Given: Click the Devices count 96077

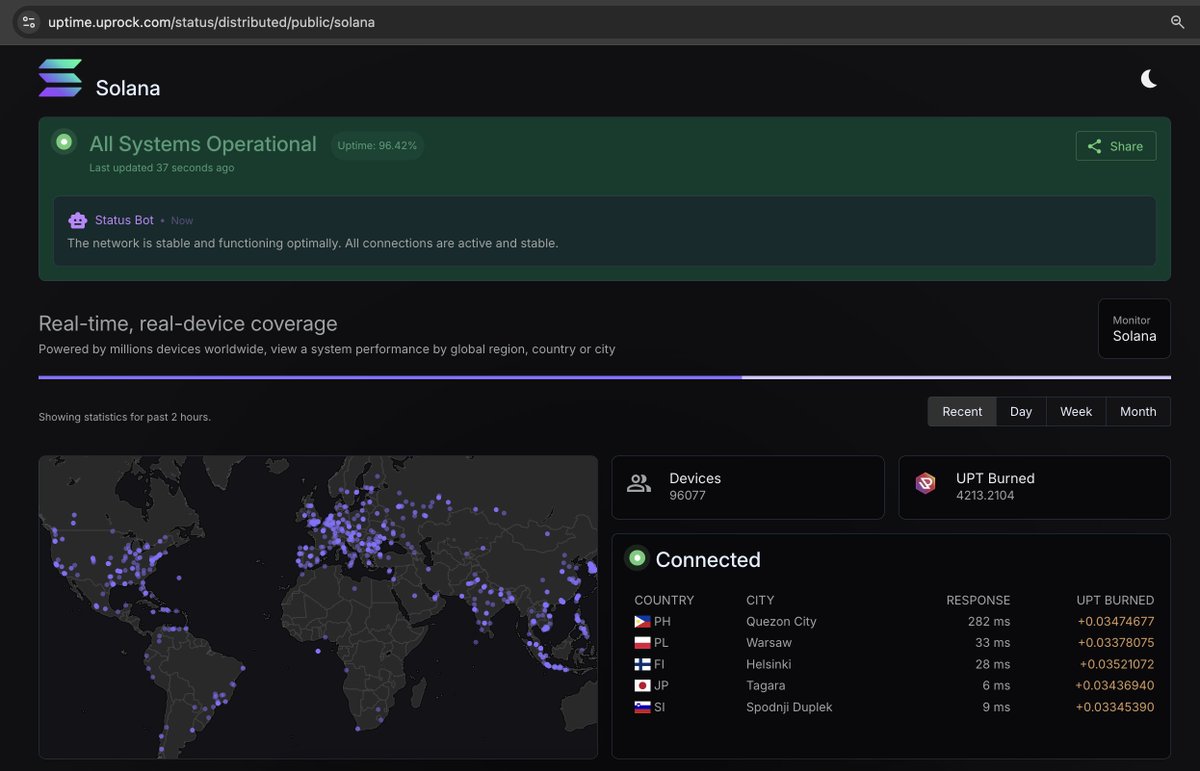Looking at the screenshot, I should click(x=688, y=495).
